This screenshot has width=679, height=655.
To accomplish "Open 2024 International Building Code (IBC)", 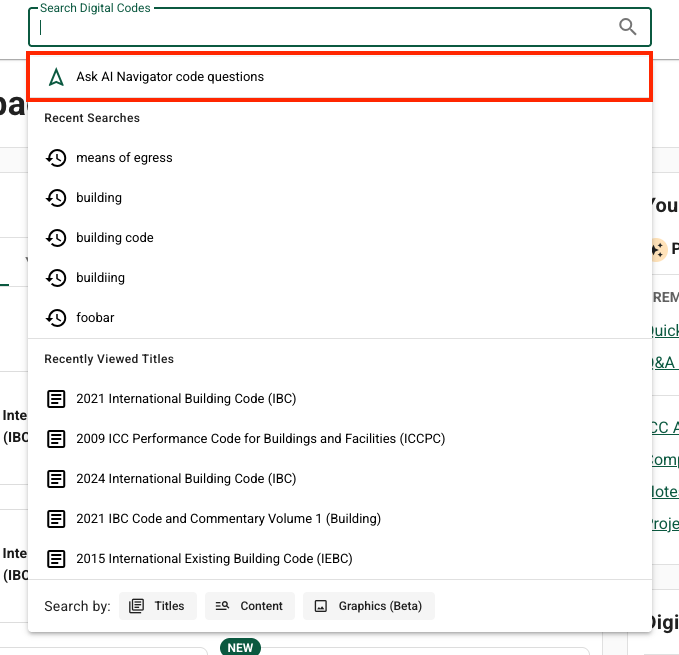I will click(340, 479).
